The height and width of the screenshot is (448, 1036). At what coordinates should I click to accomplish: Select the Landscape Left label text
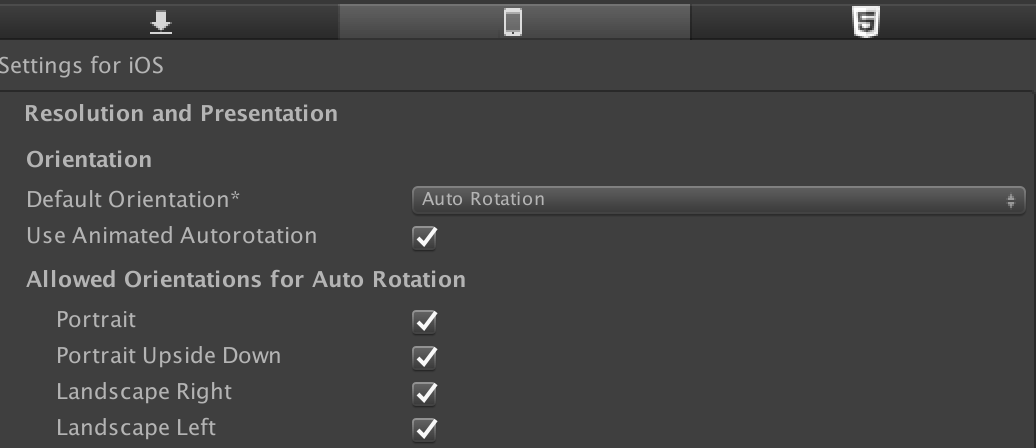tap(136, 428)
